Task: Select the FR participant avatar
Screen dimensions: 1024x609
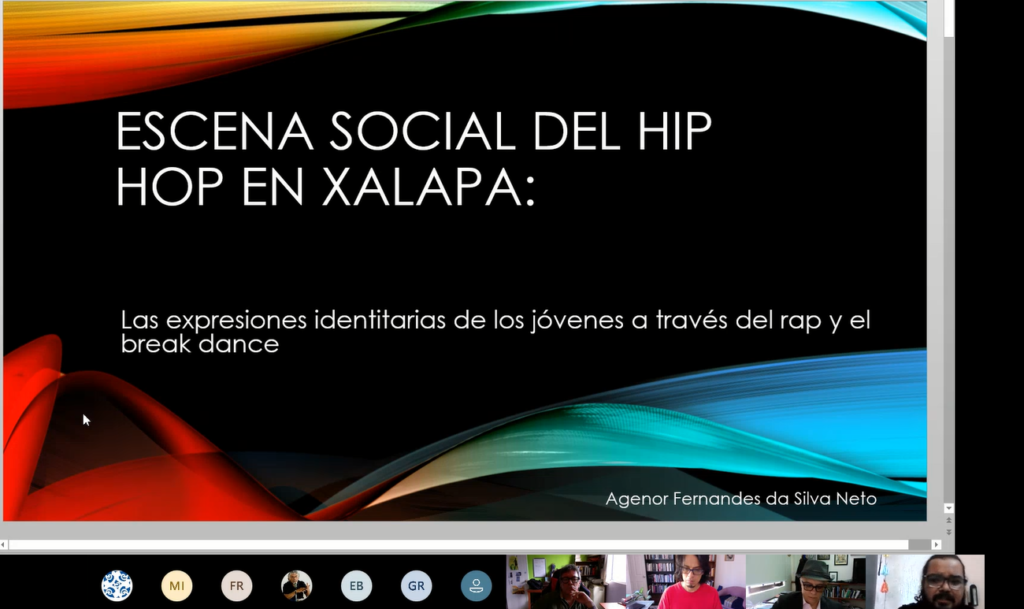Action: pyautogui.click(x=237, y=585)
